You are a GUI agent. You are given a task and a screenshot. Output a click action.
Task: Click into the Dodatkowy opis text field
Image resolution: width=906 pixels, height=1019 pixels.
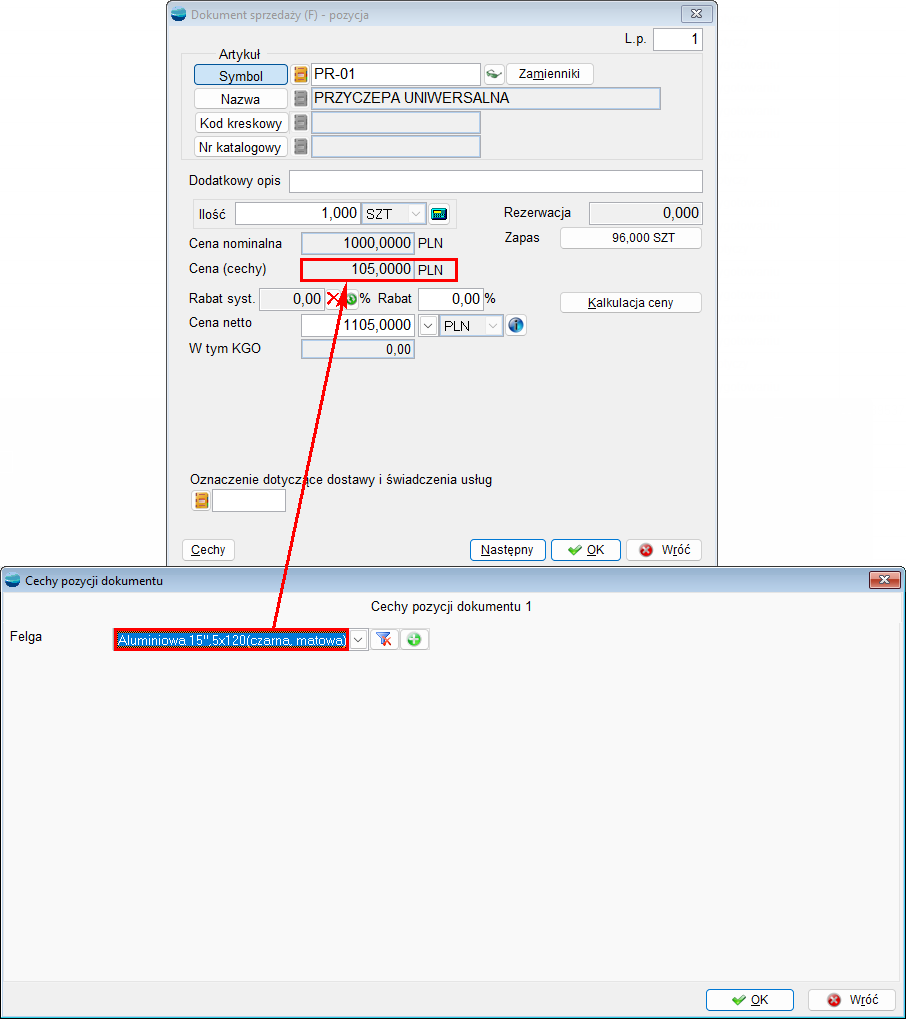pyautogui.click(x=495, y=181)
